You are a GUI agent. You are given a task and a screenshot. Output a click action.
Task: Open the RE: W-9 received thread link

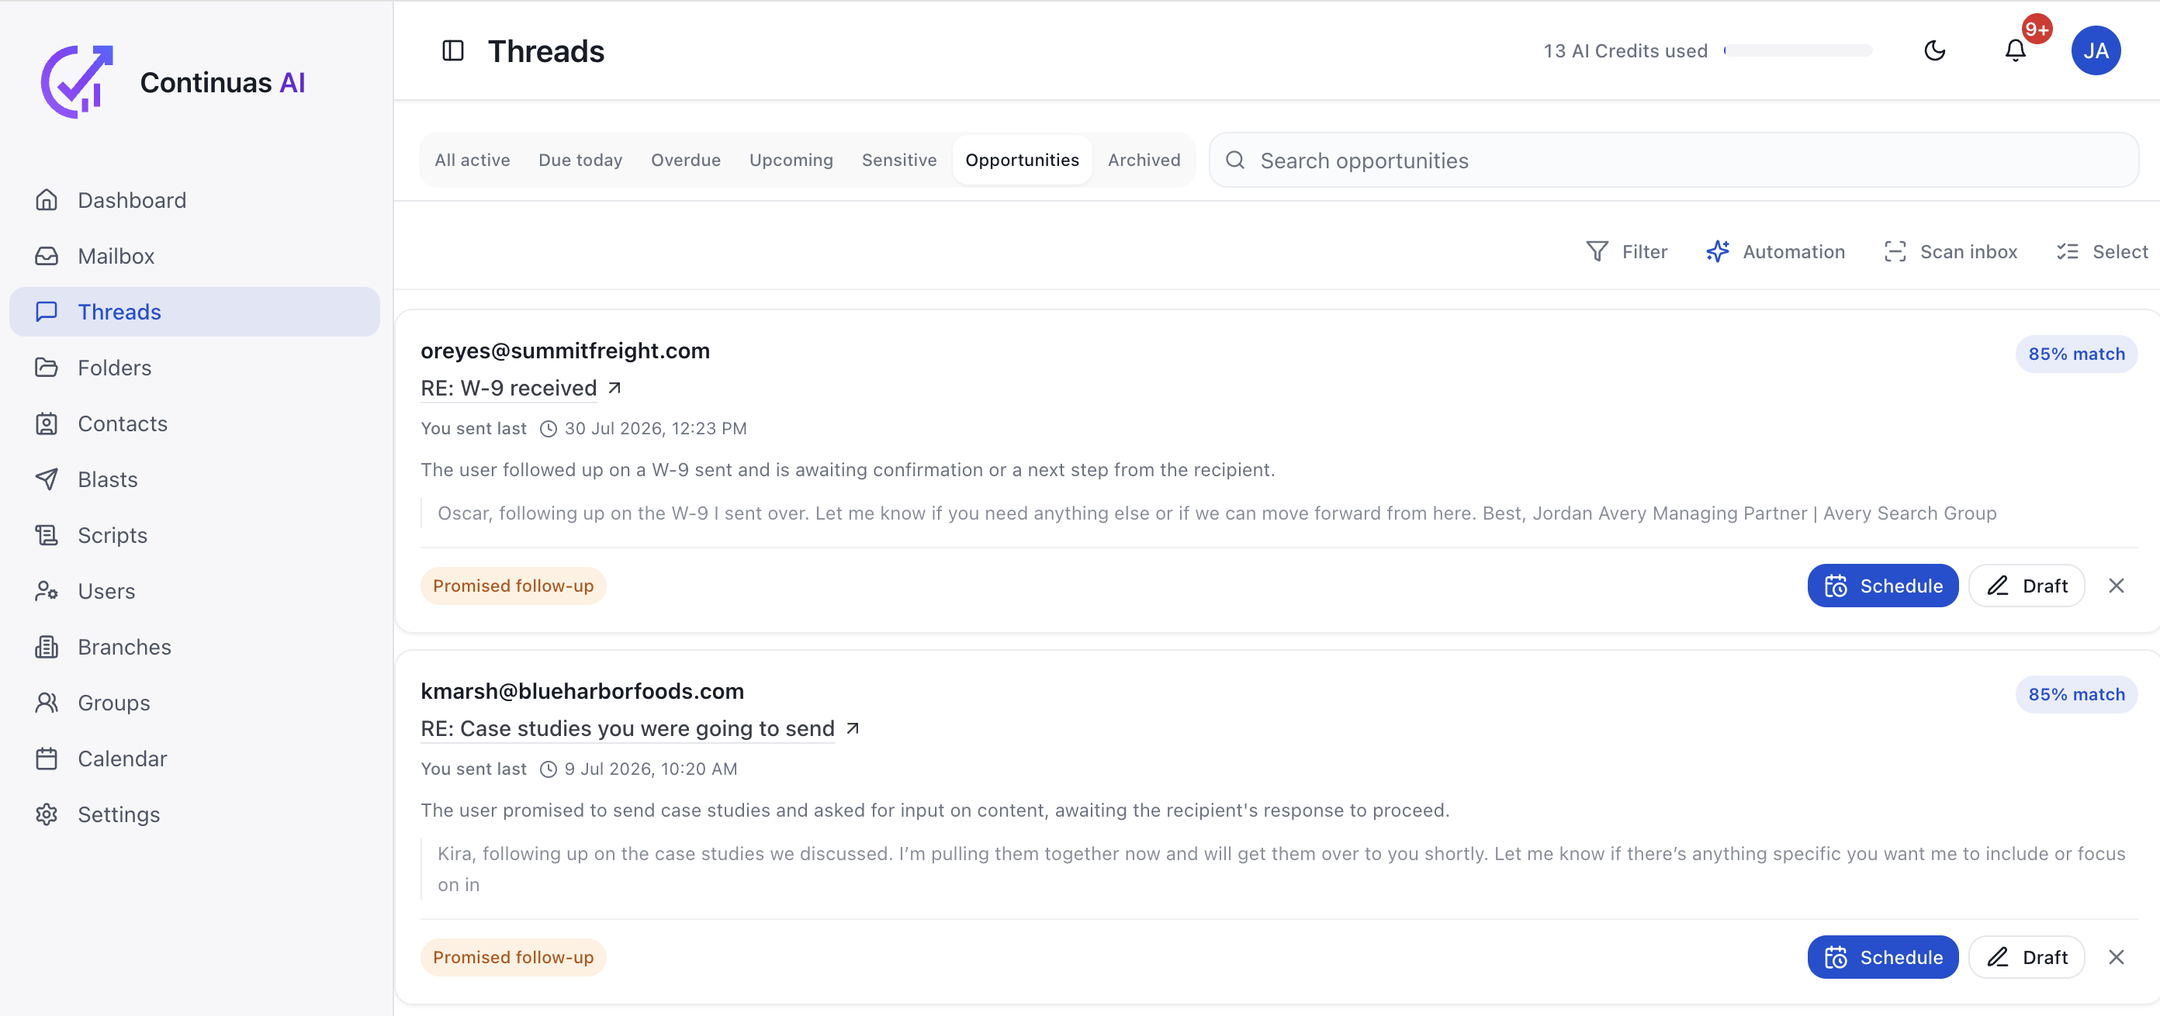coord(509,388)
